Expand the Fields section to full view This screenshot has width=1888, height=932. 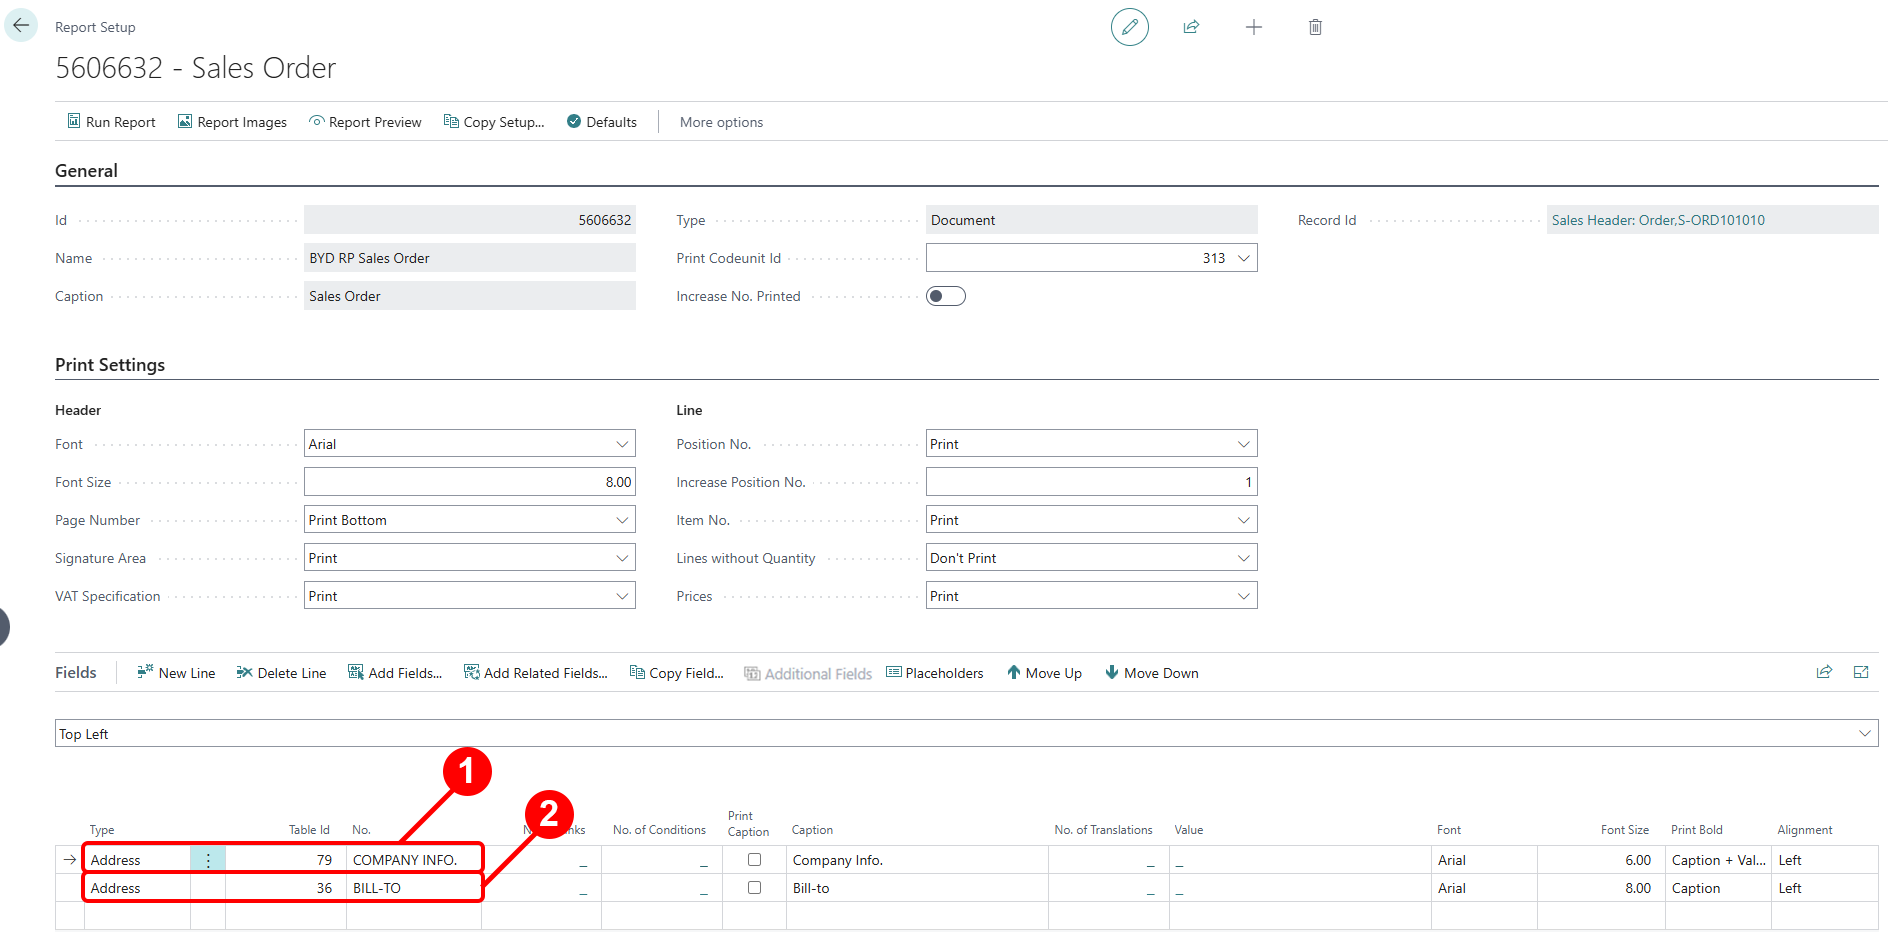pos(1860,672)
